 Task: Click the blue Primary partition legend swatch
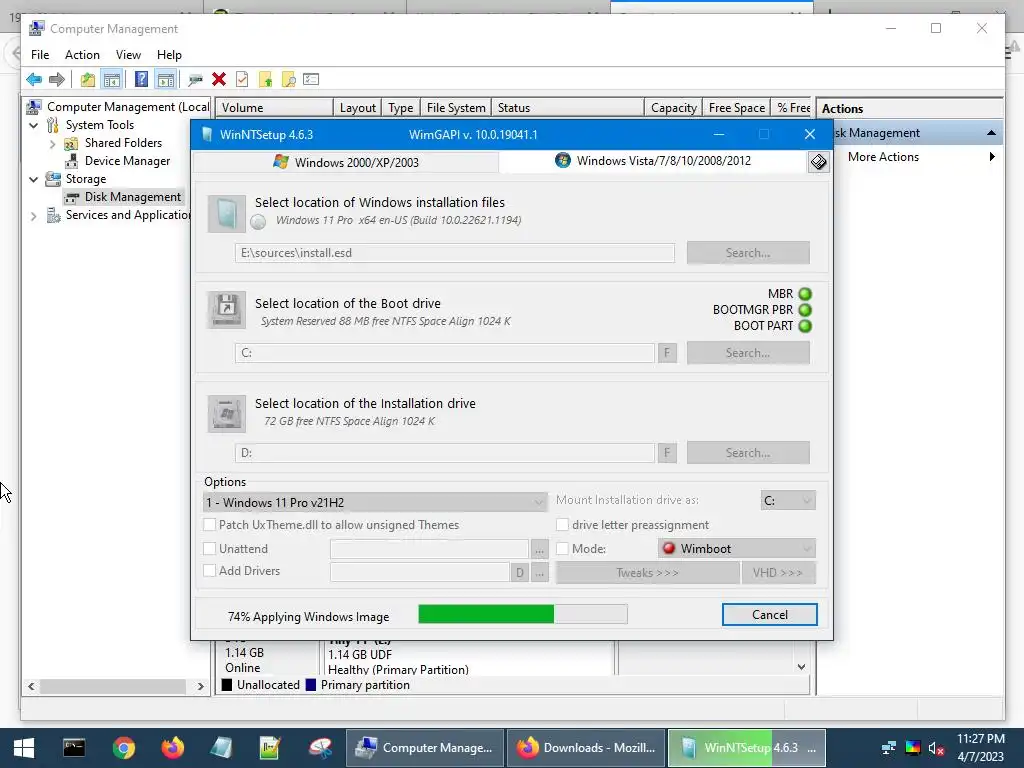pyautogui.click(x=311, y=685)
